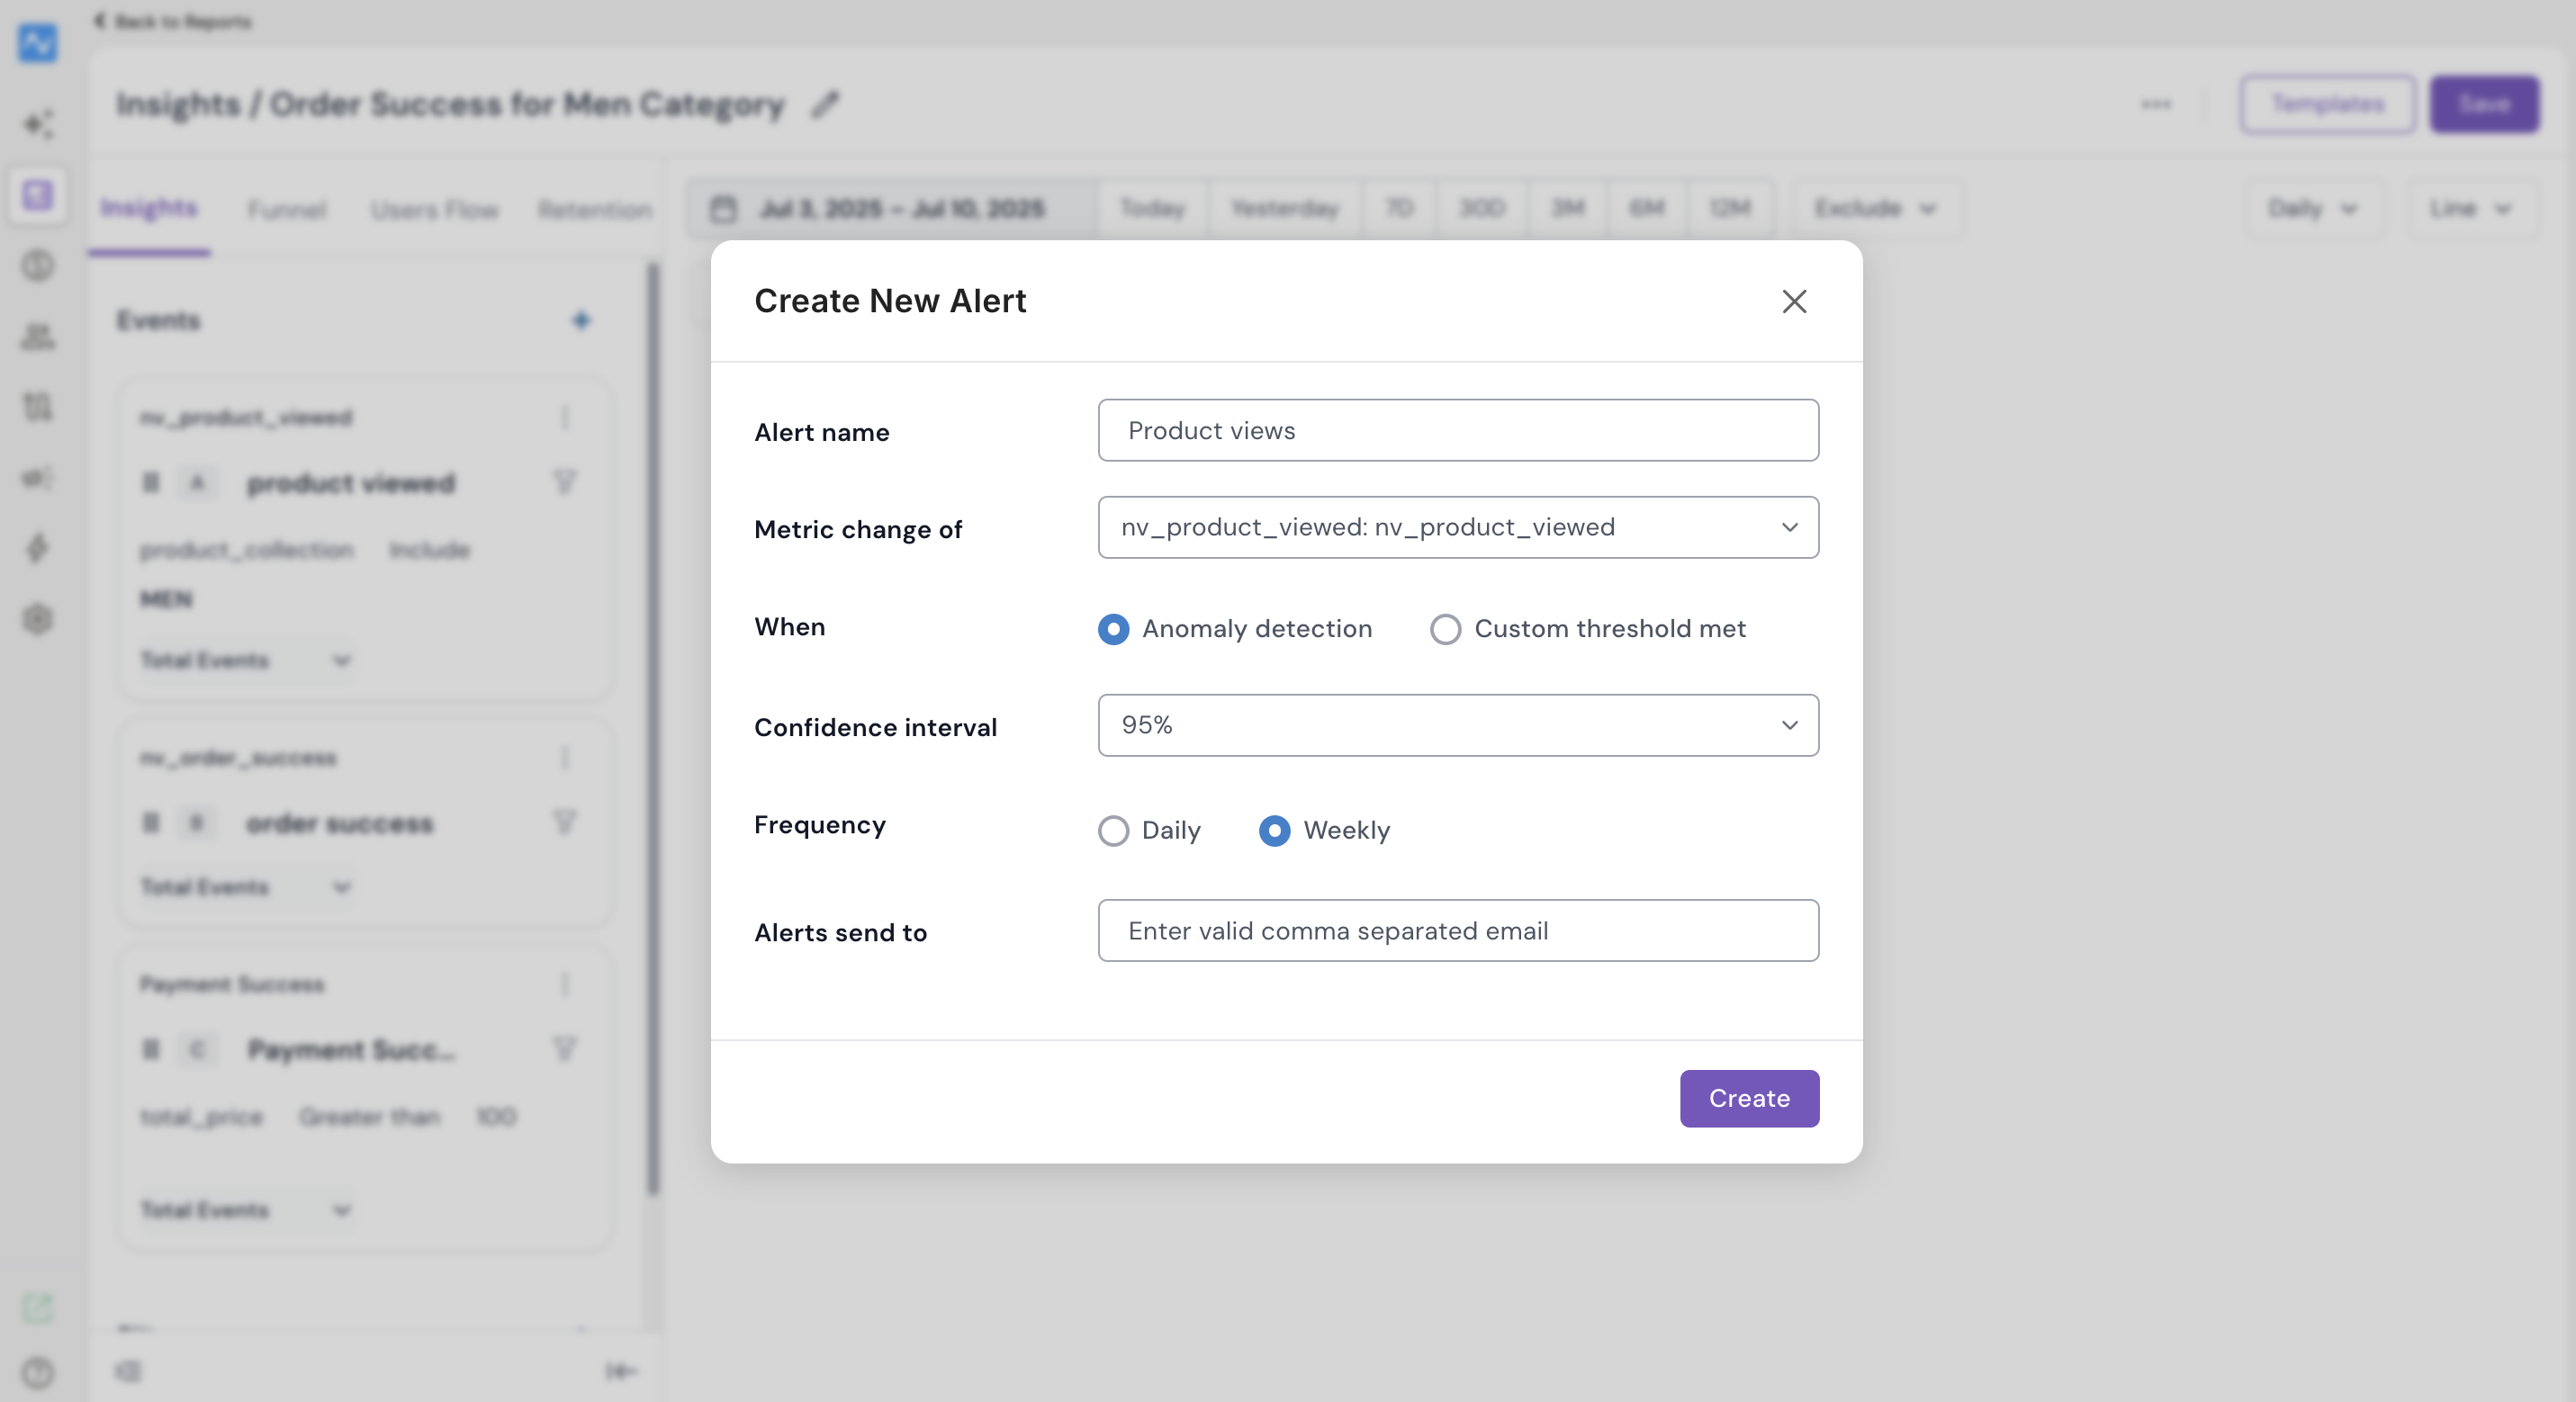Click the Alerts send to email field

point(1458,931)
